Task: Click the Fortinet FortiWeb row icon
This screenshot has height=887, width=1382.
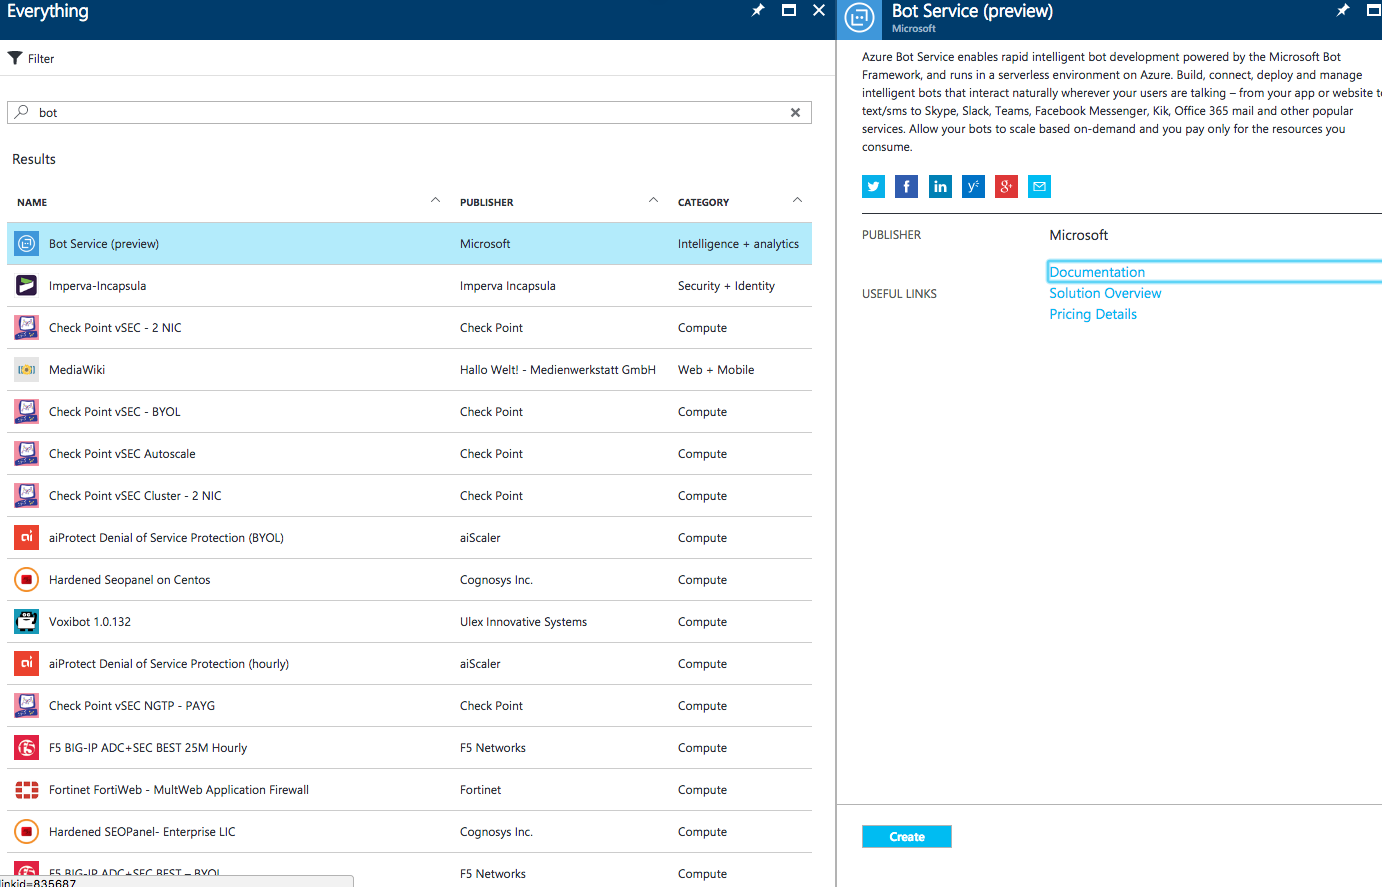Action: [x=27, y=790]
